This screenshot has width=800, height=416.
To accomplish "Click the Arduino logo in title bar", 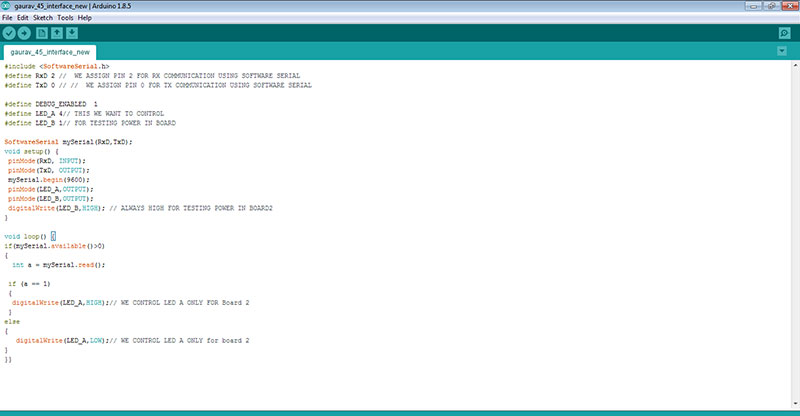I will tap(6, 6).
